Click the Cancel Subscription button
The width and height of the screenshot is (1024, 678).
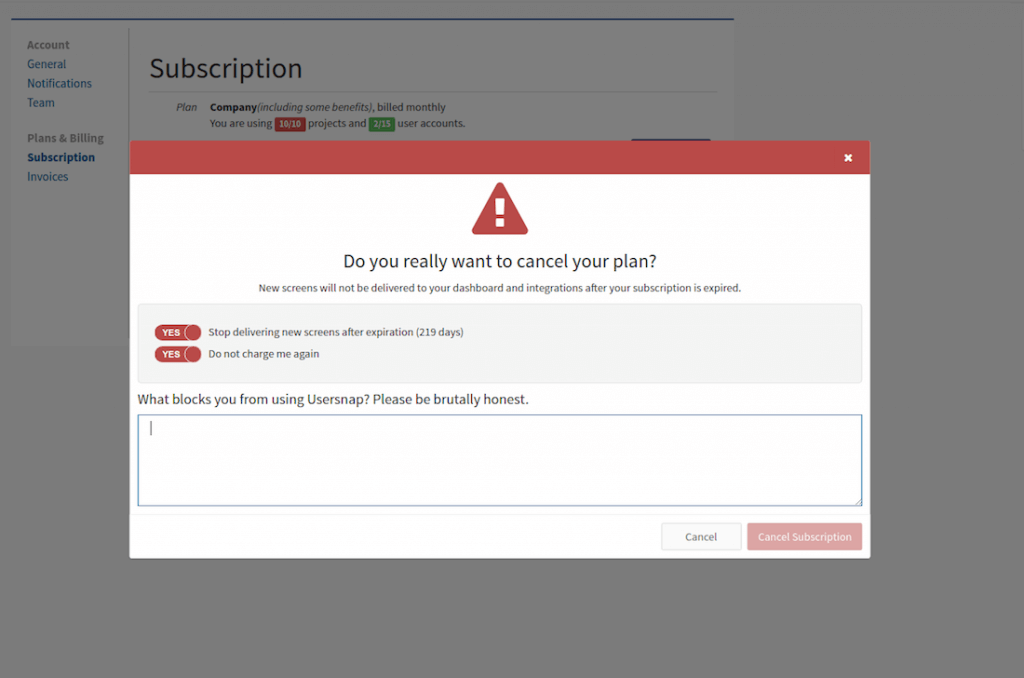click(x=805, y=536)
